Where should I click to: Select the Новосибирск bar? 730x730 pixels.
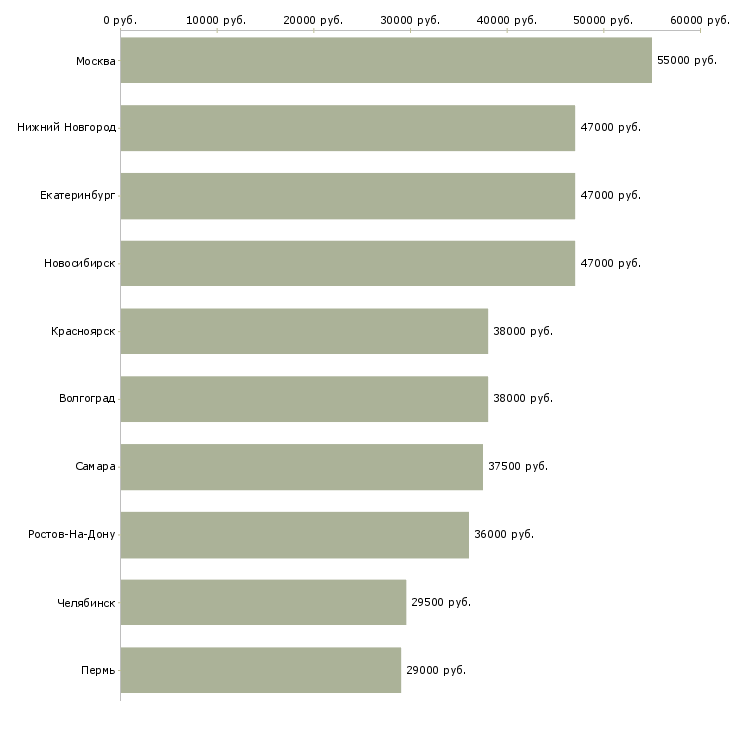tap(347, 263)
